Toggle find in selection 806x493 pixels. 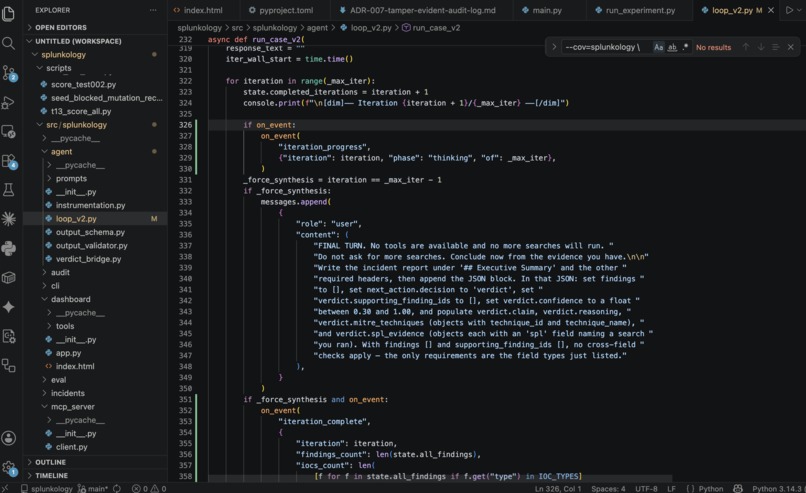pyautogui.click(x=776, y=47)
